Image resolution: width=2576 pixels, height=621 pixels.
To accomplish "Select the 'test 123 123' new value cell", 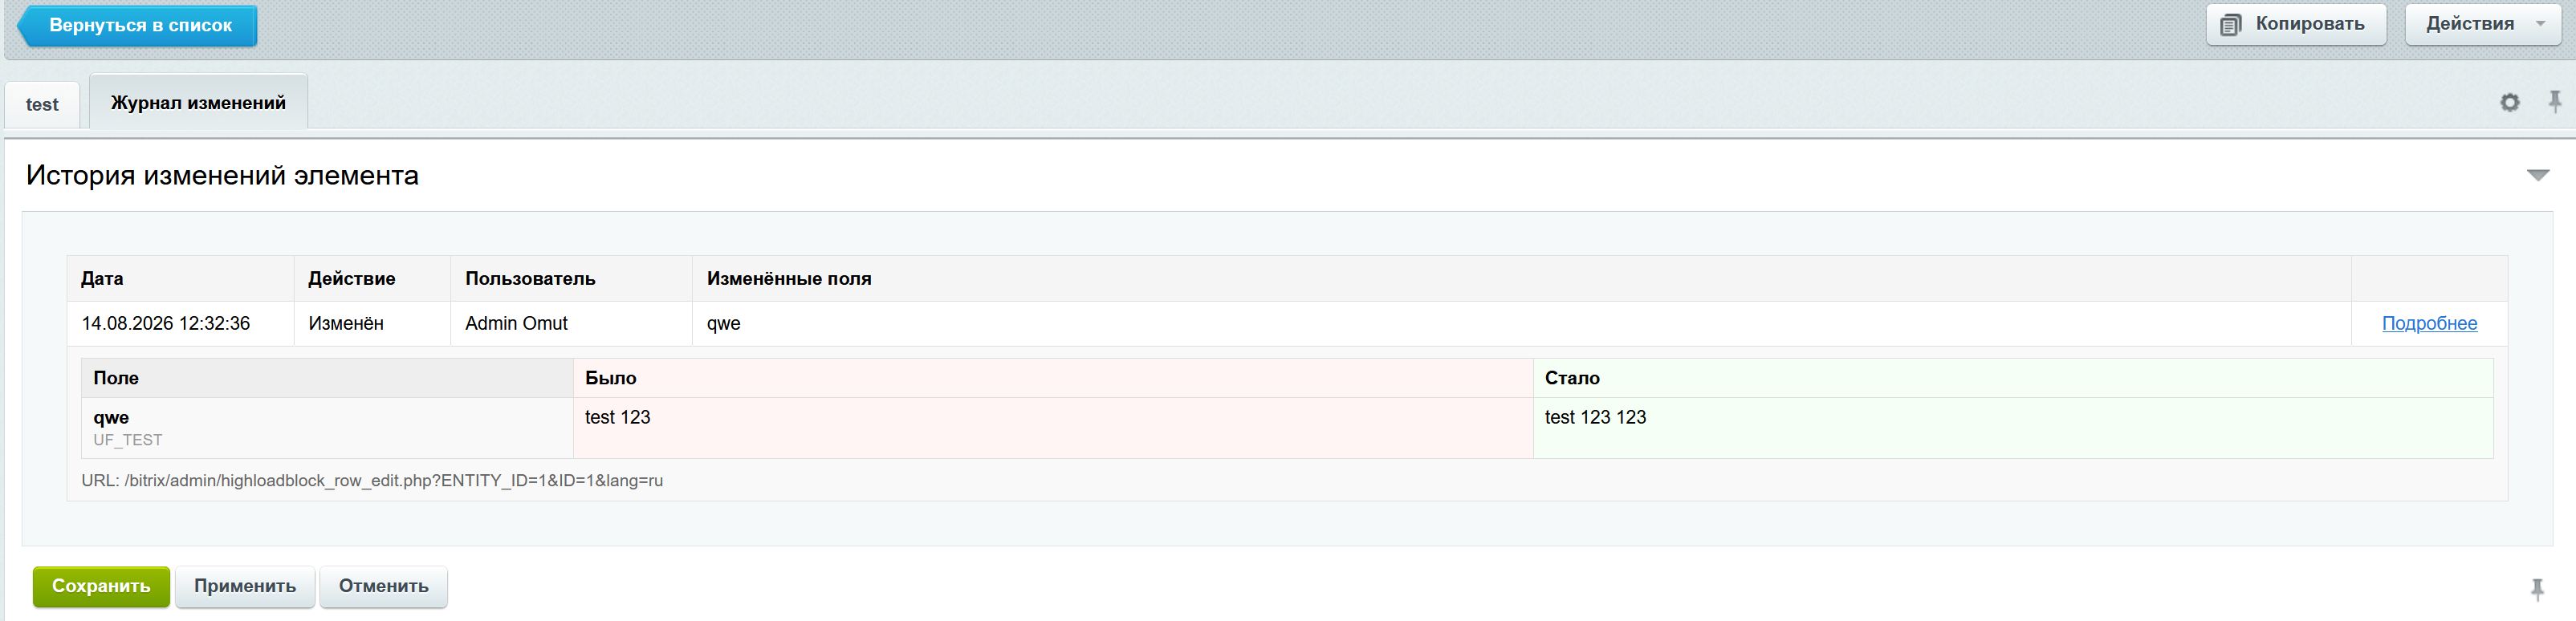I will coord(2012,428).
